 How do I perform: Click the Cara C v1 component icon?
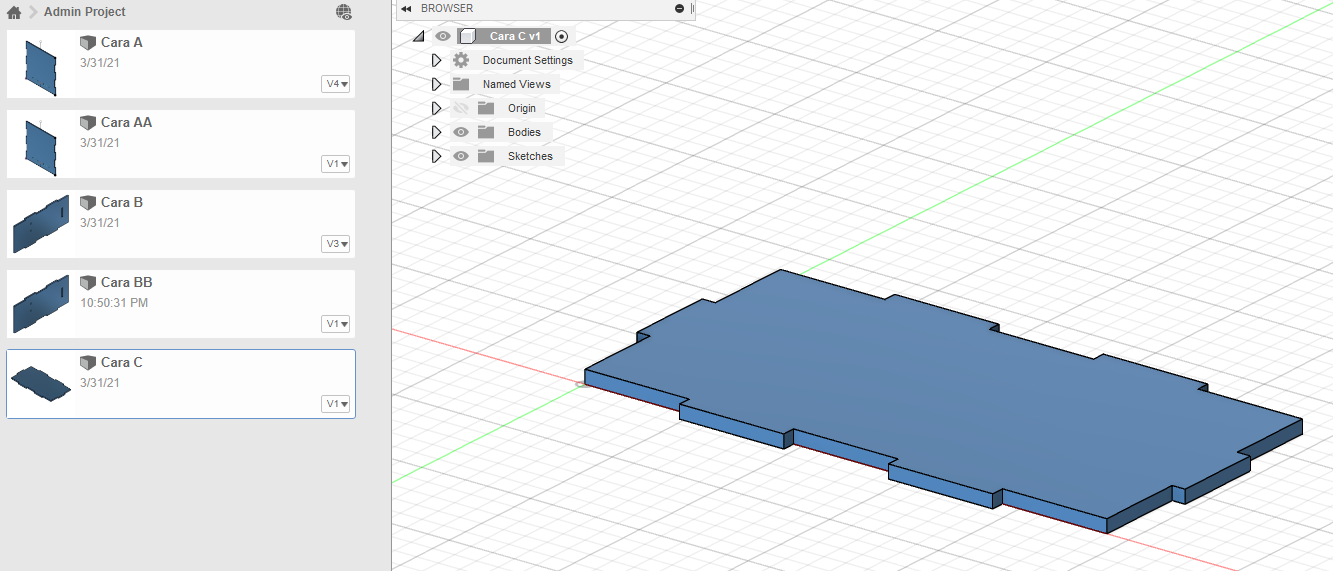[x=467, y=36]
